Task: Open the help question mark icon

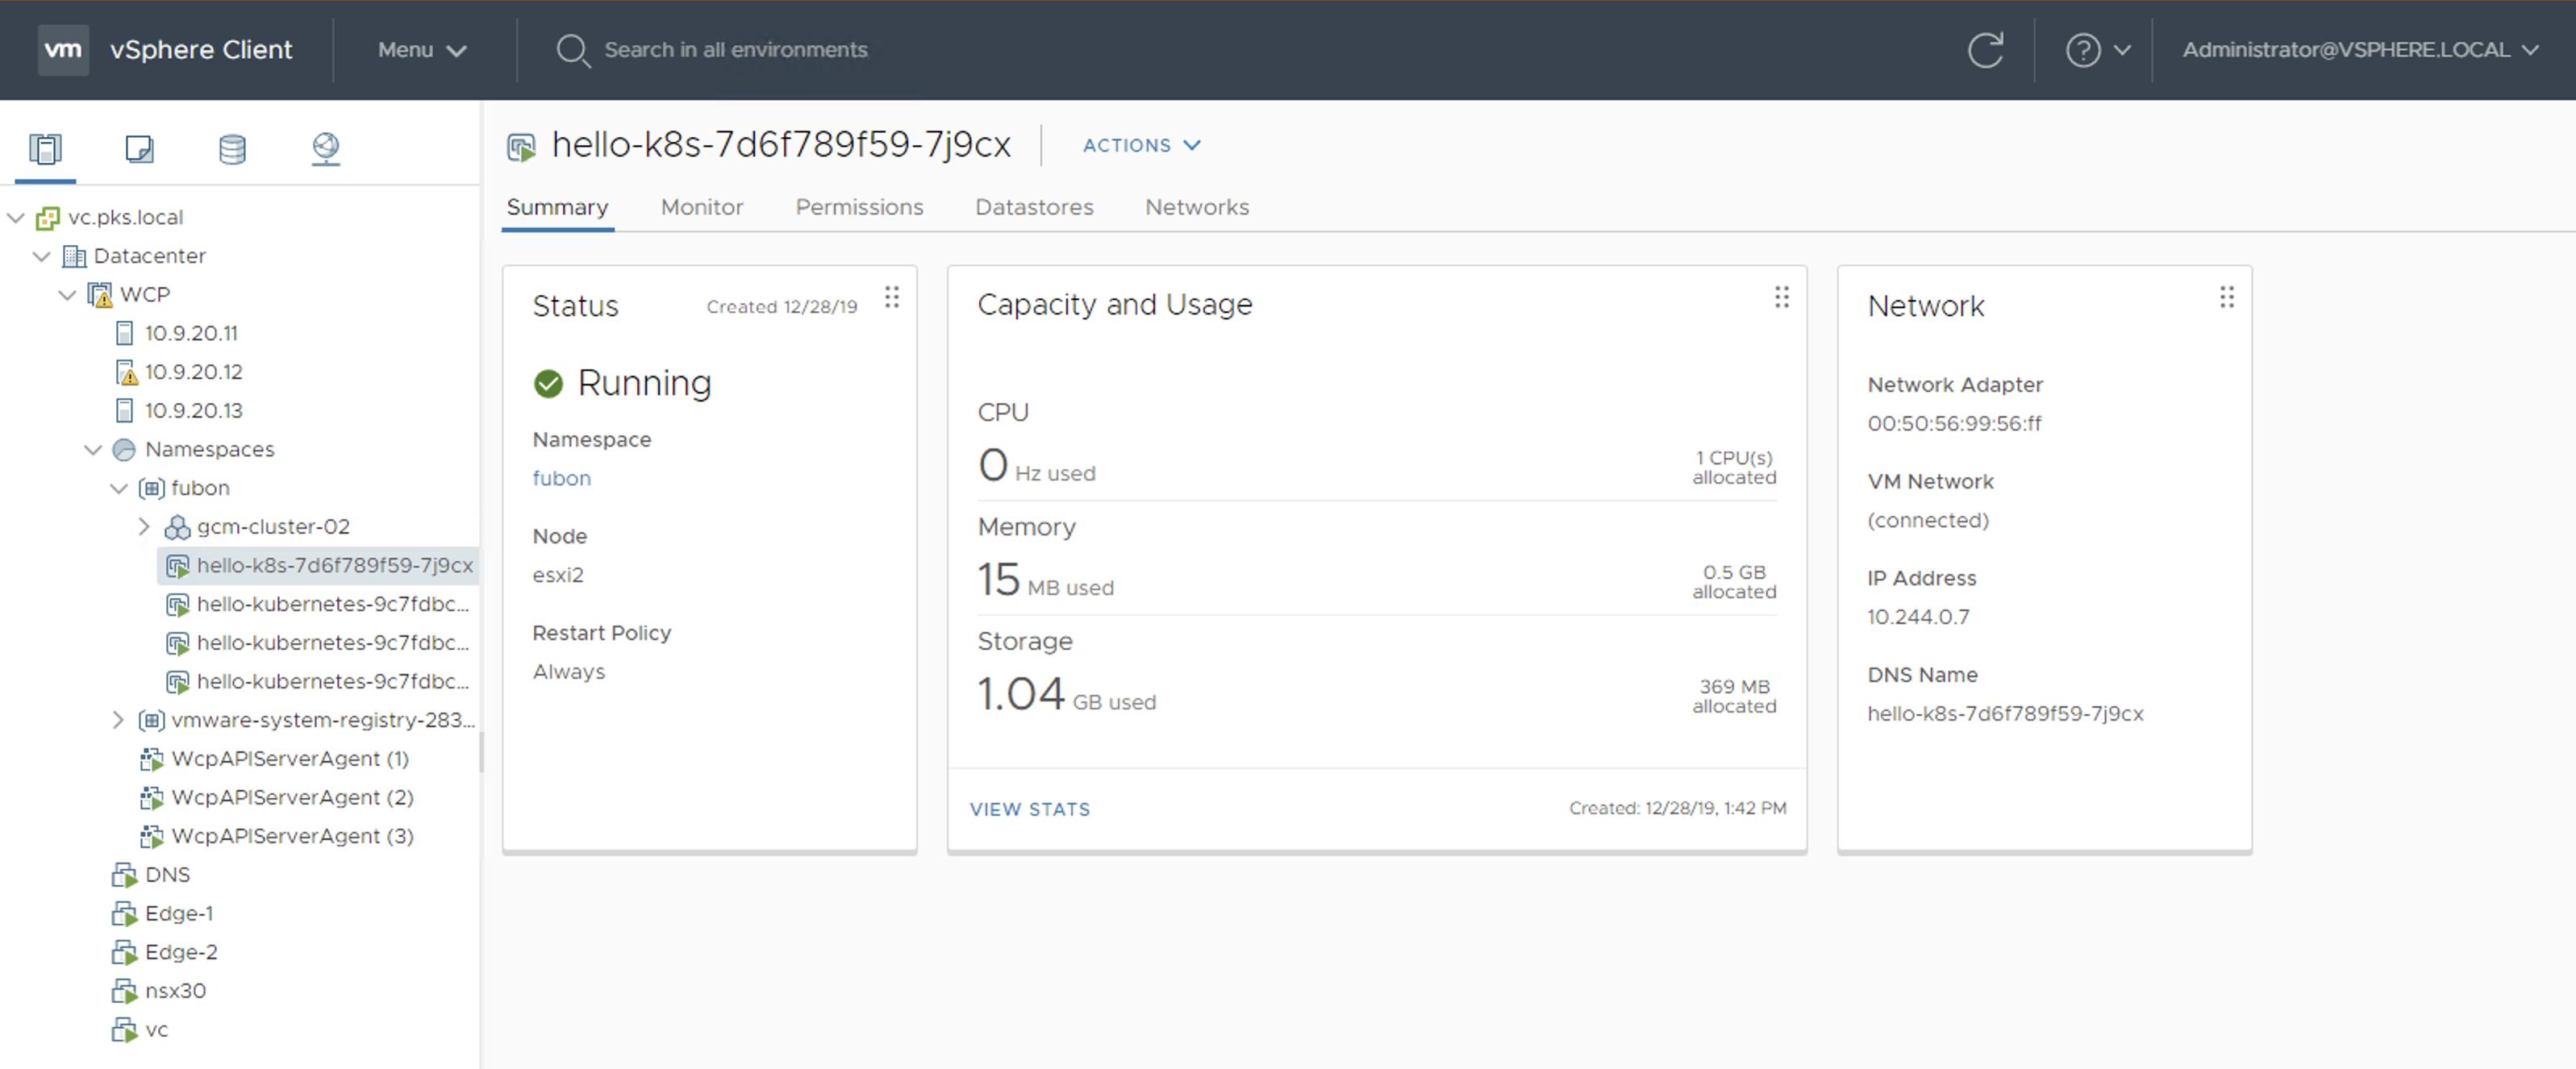Action: (2083, 50)
